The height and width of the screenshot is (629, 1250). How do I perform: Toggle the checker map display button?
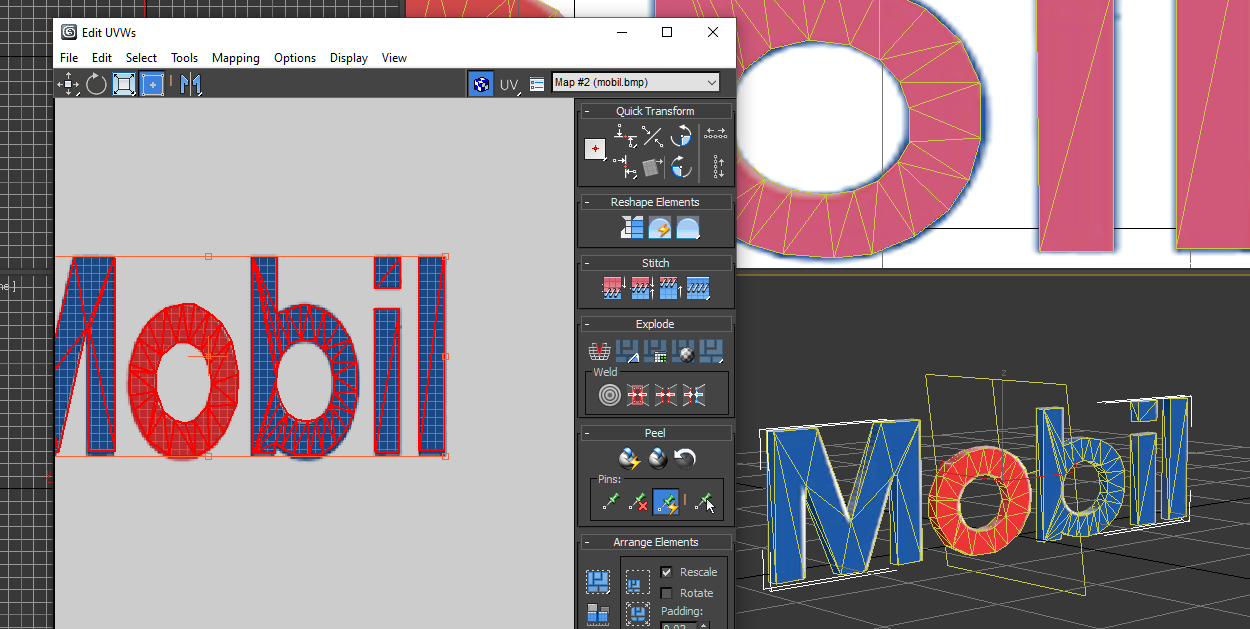coord(481,84)
